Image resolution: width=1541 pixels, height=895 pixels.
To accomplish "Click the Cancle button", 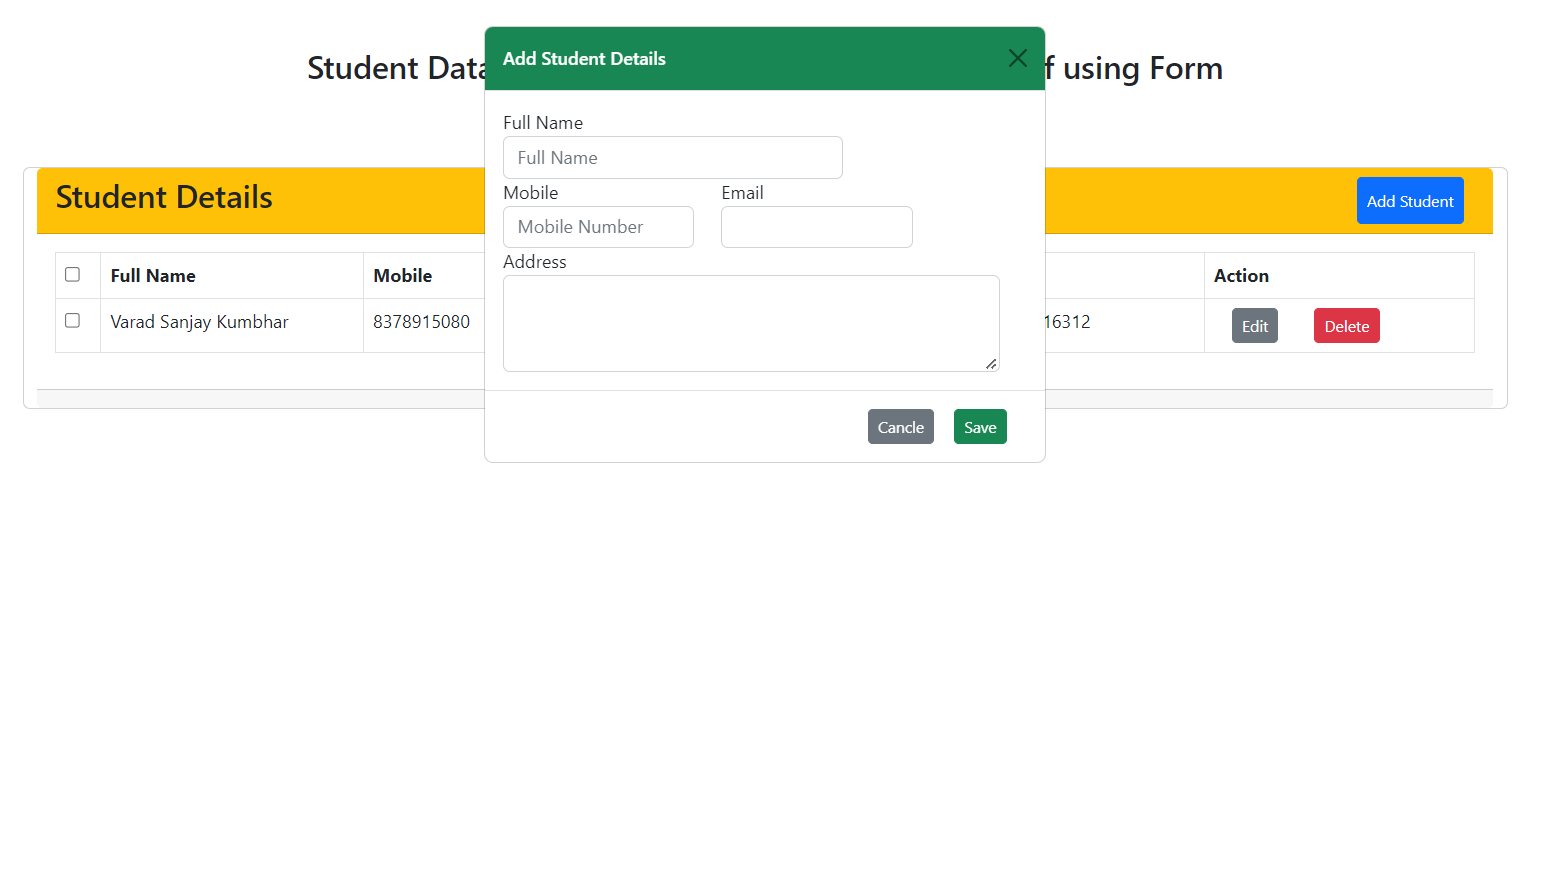I will (x=899, y=426).
